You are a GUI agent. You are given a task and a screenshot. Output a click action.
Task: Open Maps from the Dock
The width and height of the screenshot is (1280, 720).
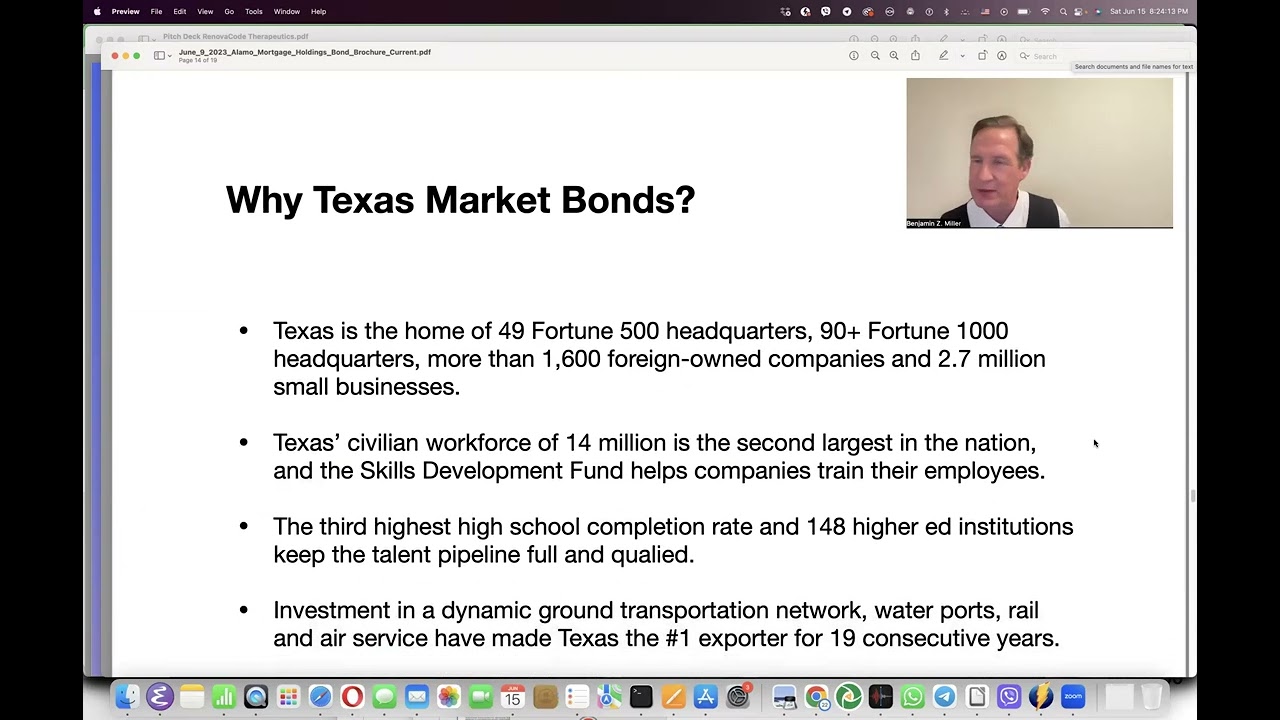[x=609, y=697]
